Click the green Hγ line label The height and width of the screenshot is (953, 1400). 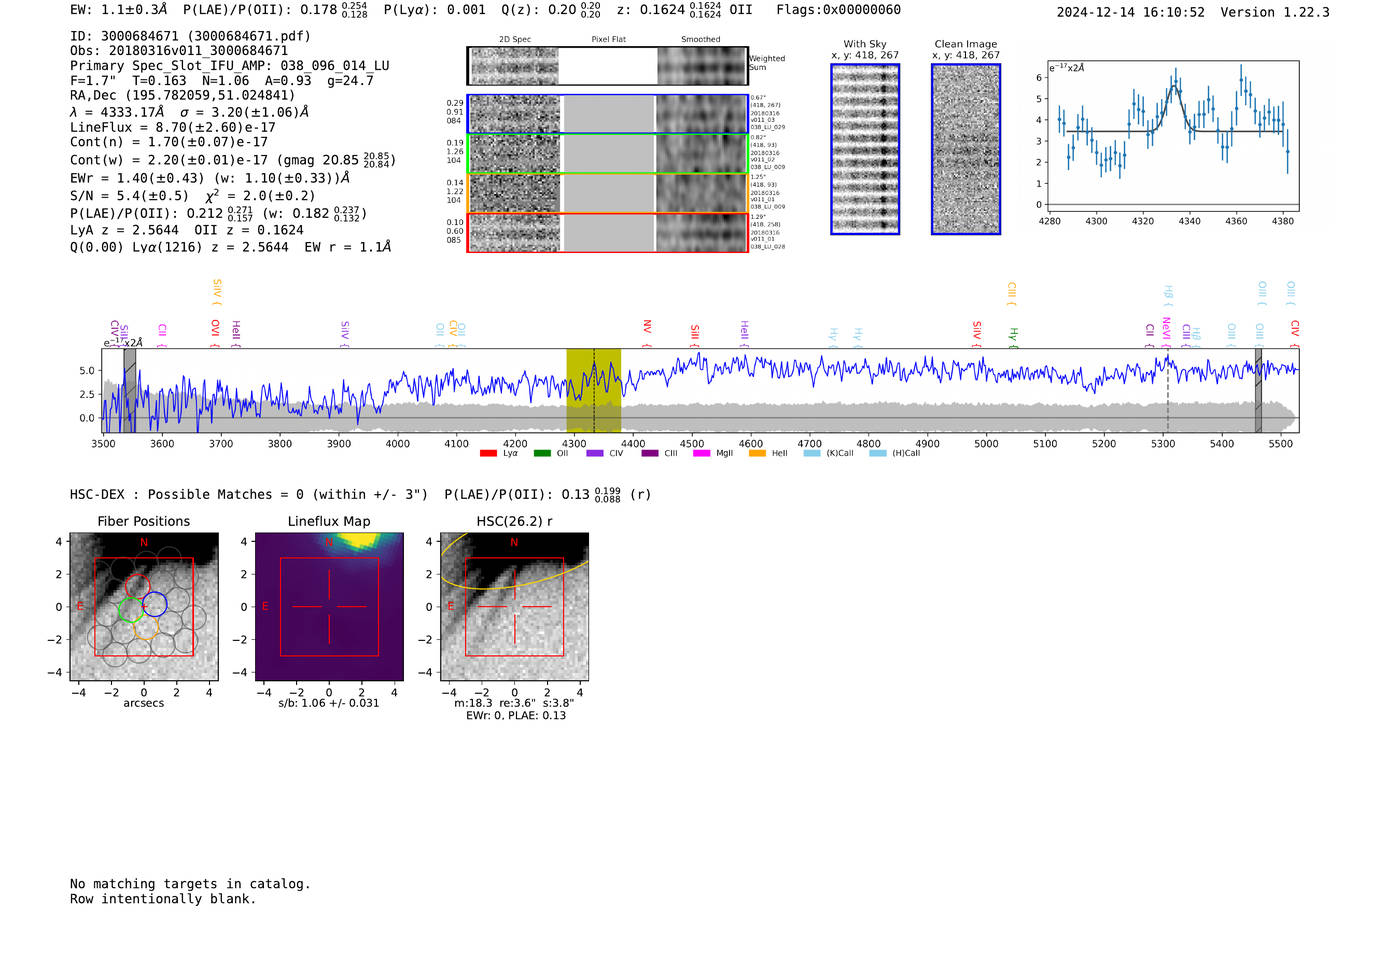tap(1012, 334)
